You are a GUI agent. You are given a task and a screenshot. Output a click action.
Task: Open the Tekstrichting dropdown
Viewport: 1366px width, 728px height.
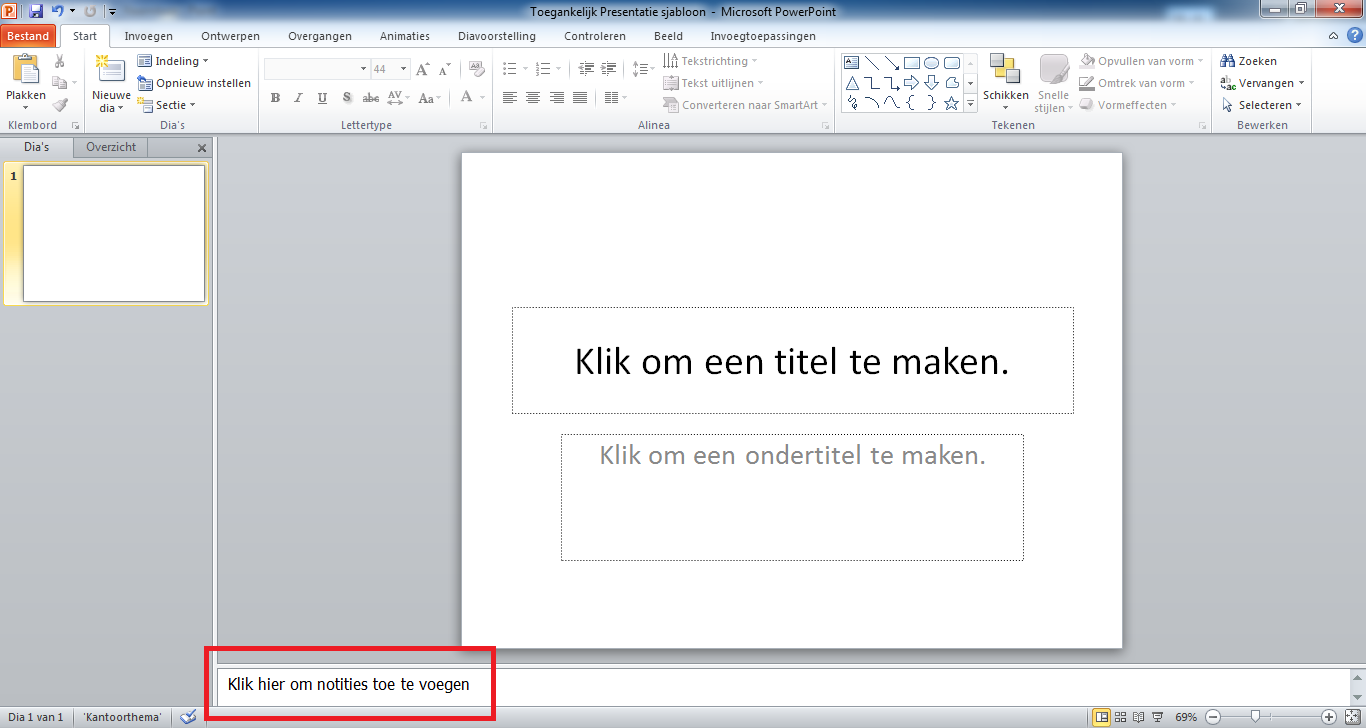[x=710, y=61]
